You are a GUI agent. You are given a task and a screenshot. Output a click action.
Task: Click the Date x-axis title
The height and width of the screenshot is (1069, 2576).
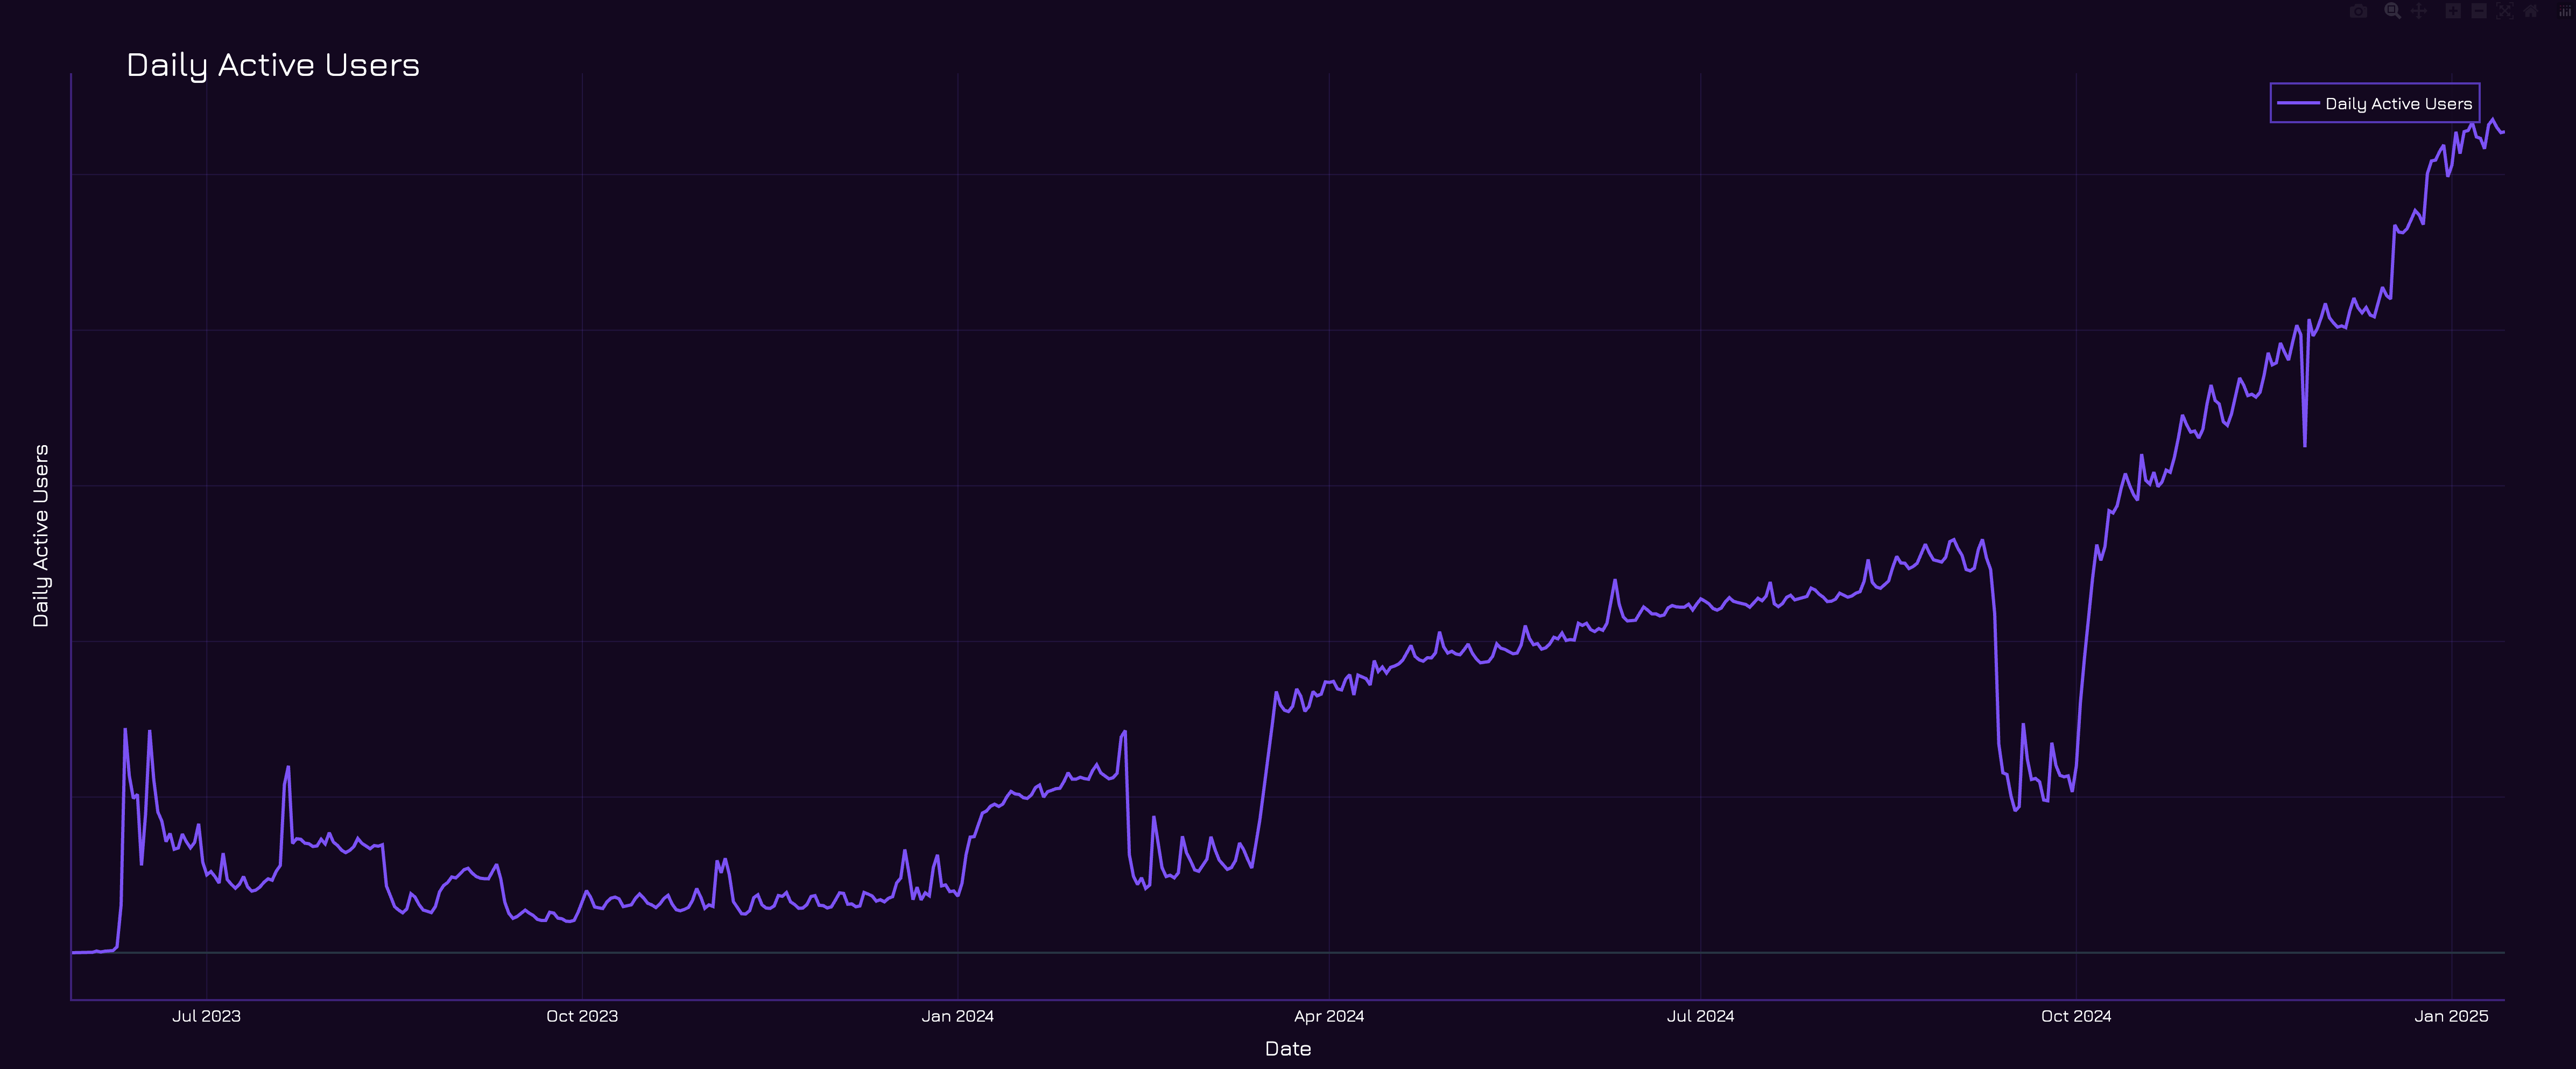[x=1287, y=1048]
